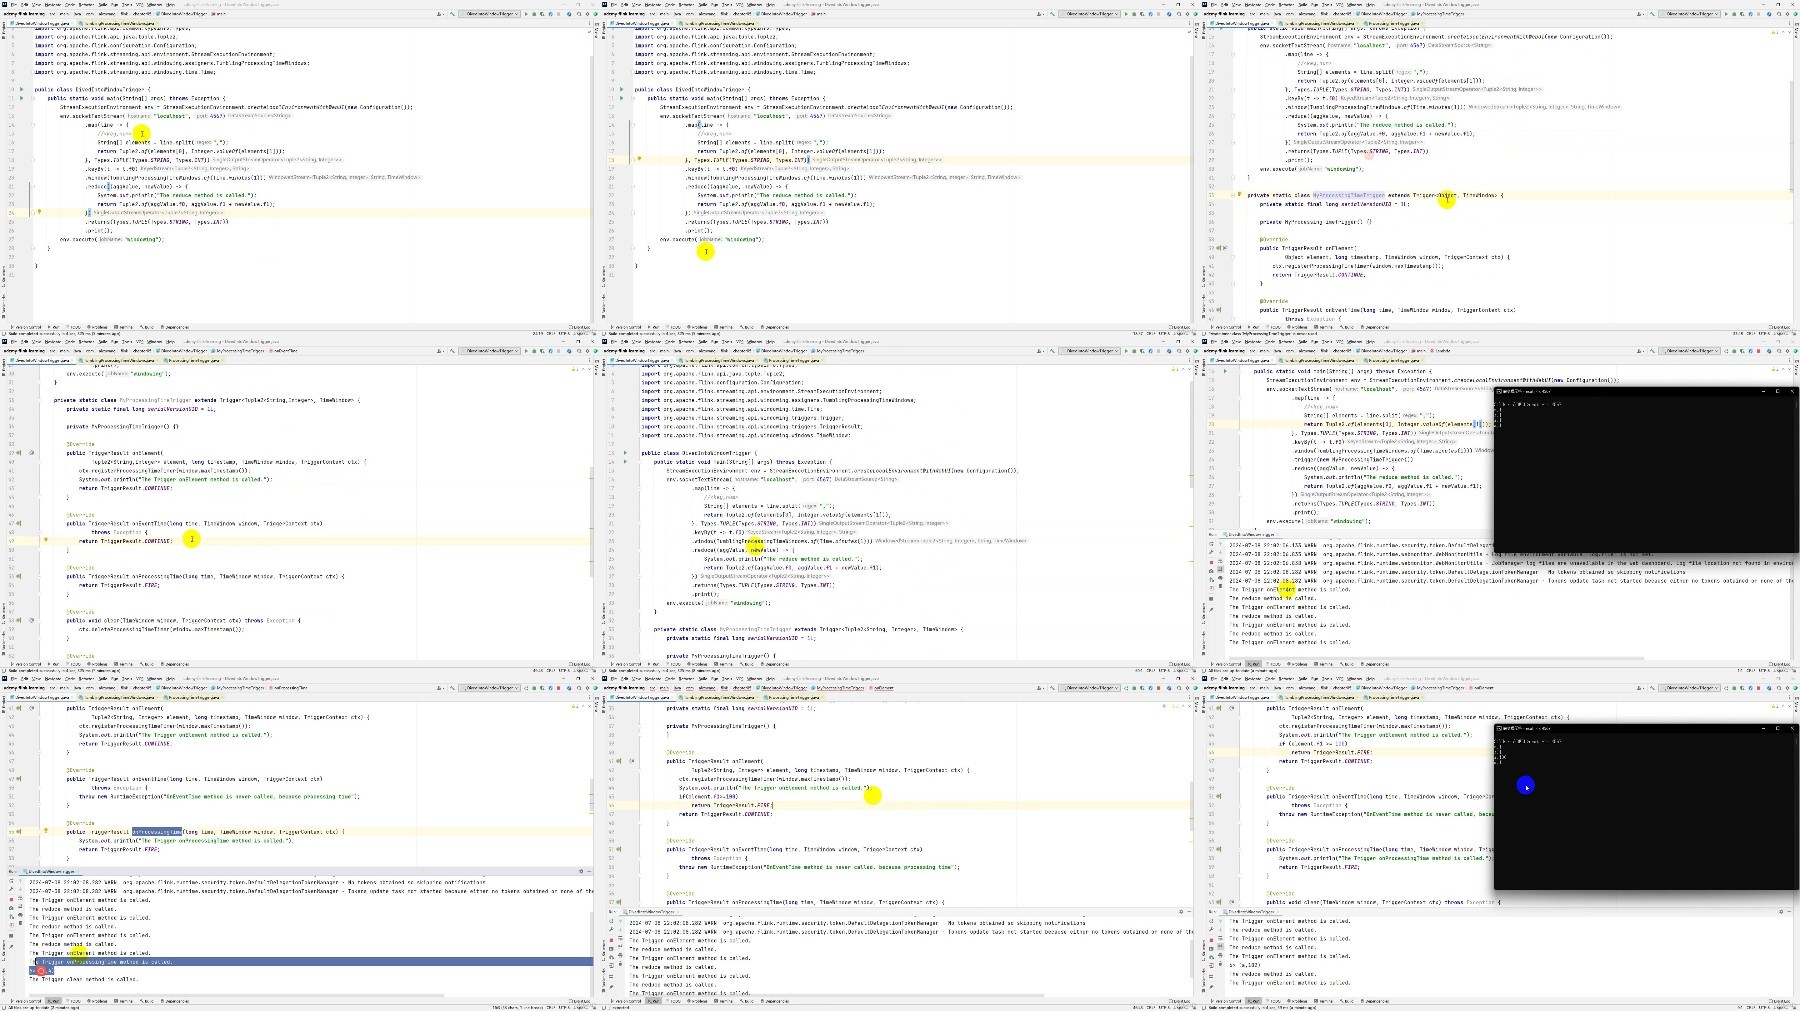Screen dimensions: 1800x1011
Task: Open the Build tool window tab in top-middle frame
Action: pyautogui.click(x=747, y=327)
